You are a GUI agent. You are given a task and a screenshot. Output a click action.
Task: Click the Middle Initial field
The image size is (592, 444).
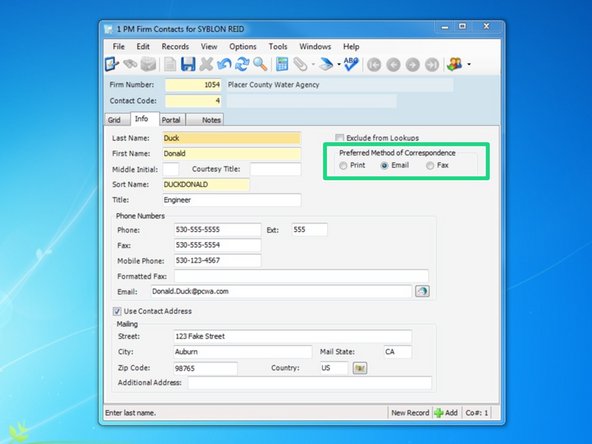171,169
